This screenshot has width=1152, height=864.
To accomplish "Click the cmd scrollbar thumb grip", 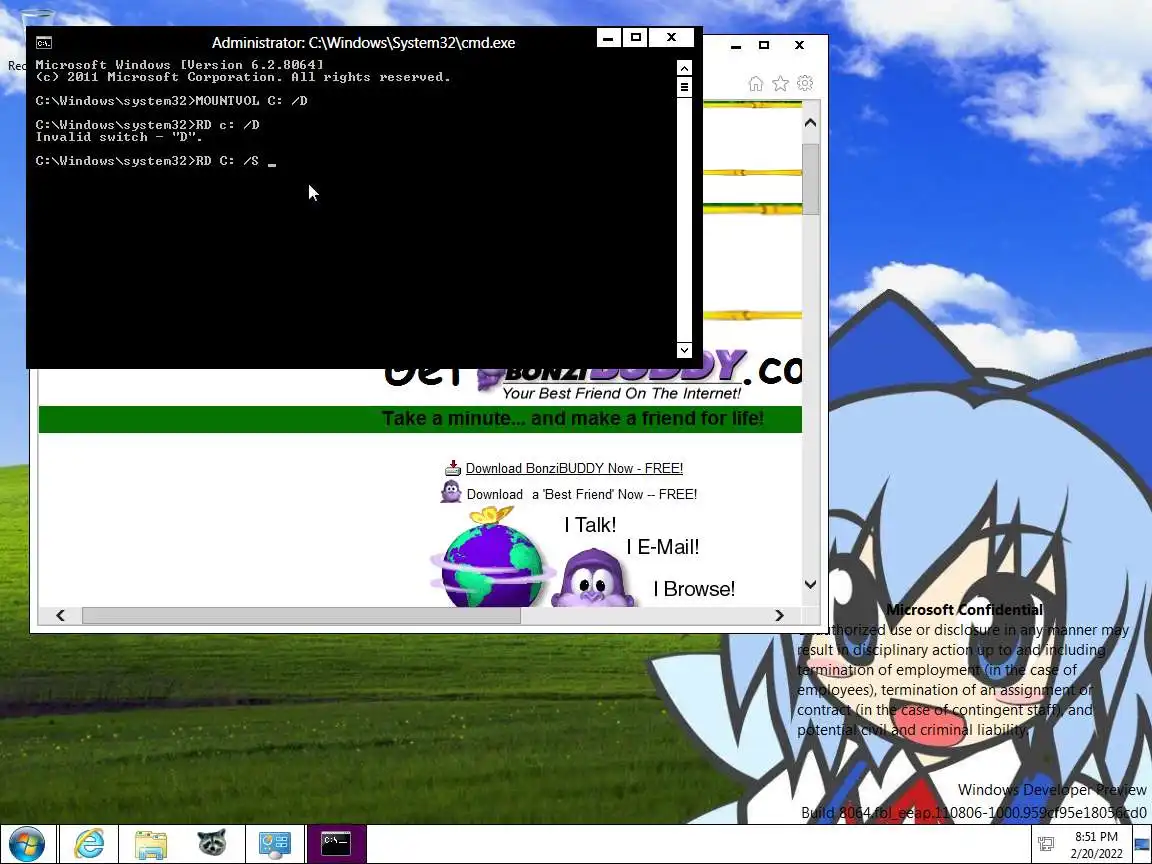I will tap(684, 87).
